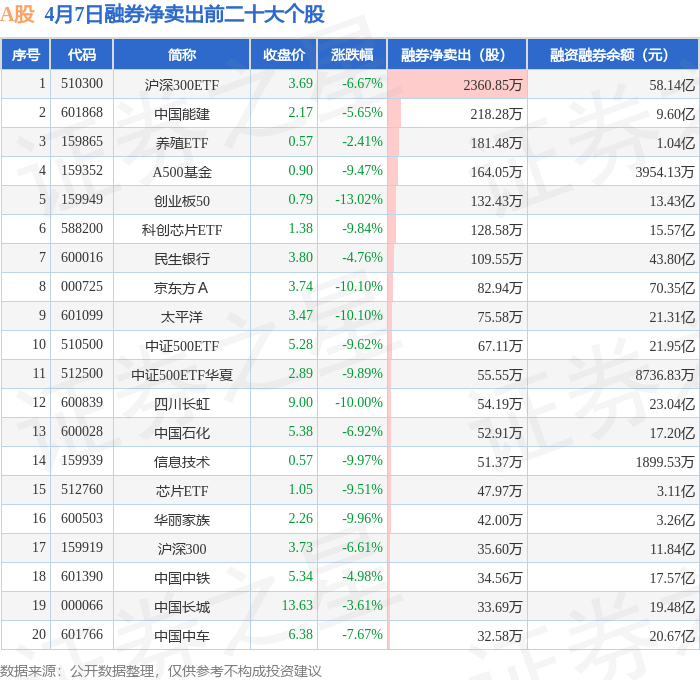Click the 民生银行 name
Viewport: 700px width, 680px height.
[182, 259]
